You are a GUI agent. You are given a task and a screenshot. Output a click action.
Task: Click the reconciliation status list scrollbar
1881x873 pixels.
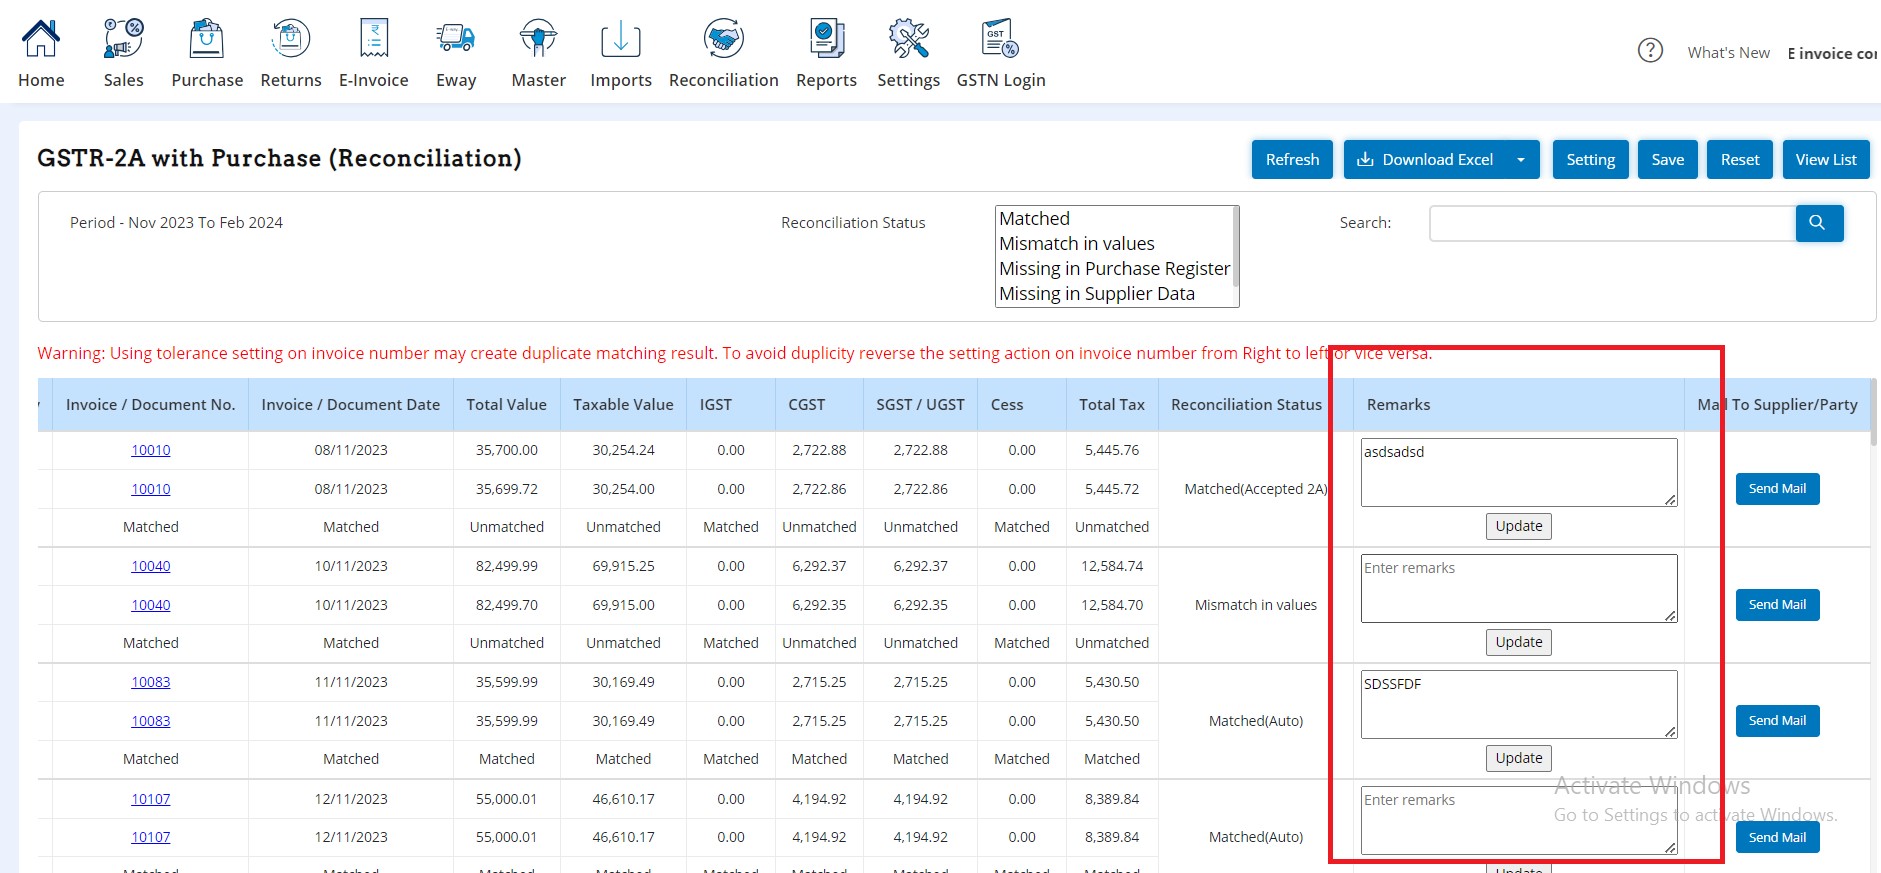pos(1236,247)
